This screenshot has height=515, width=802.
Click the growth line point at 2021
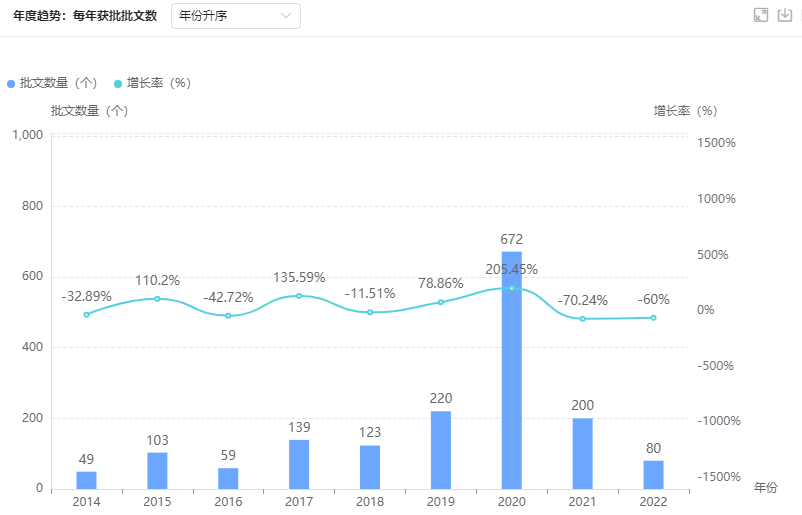click(x=583, y=319)
